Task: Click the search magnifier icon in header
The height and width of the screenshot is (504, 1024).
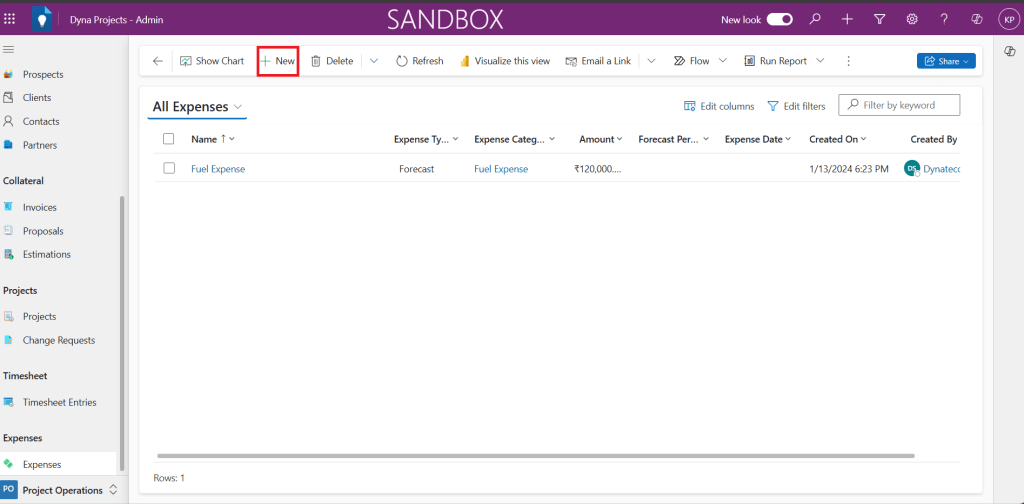Action: pos(815,19)
